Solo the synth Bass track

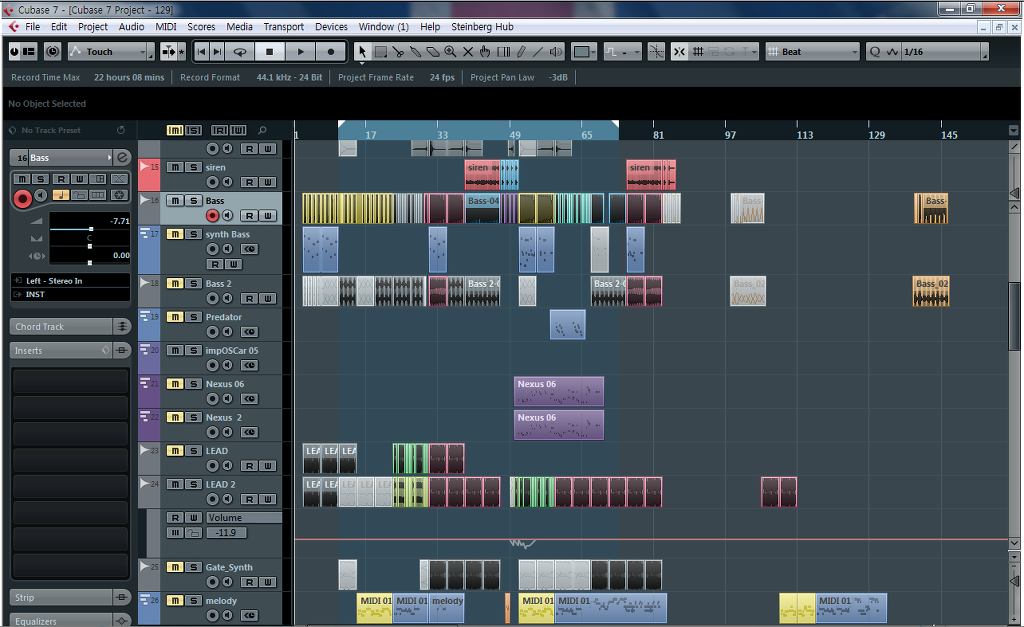click(193, 234)
